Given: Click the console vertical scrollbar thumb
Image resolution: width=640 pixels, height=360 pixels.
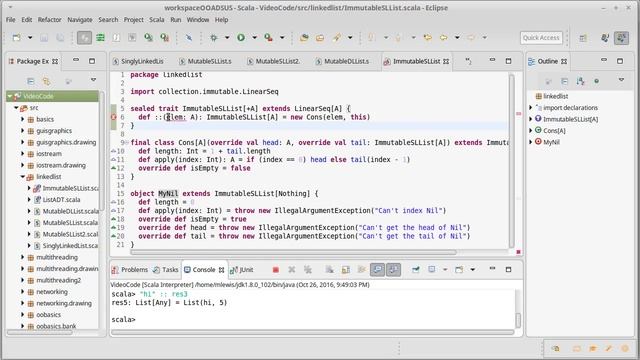Looking at the screenshot, I should (518, 320).
